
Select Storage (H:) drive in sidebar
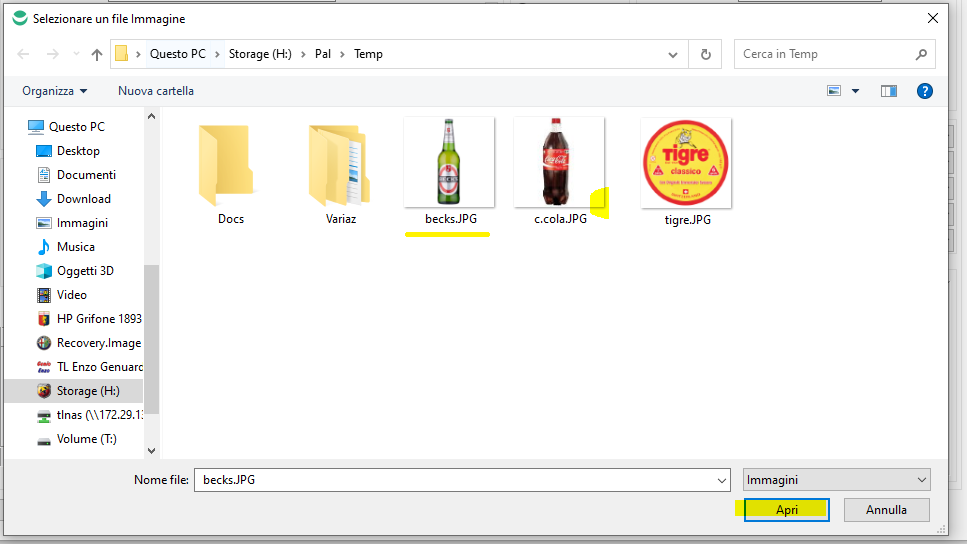point(90,391)
